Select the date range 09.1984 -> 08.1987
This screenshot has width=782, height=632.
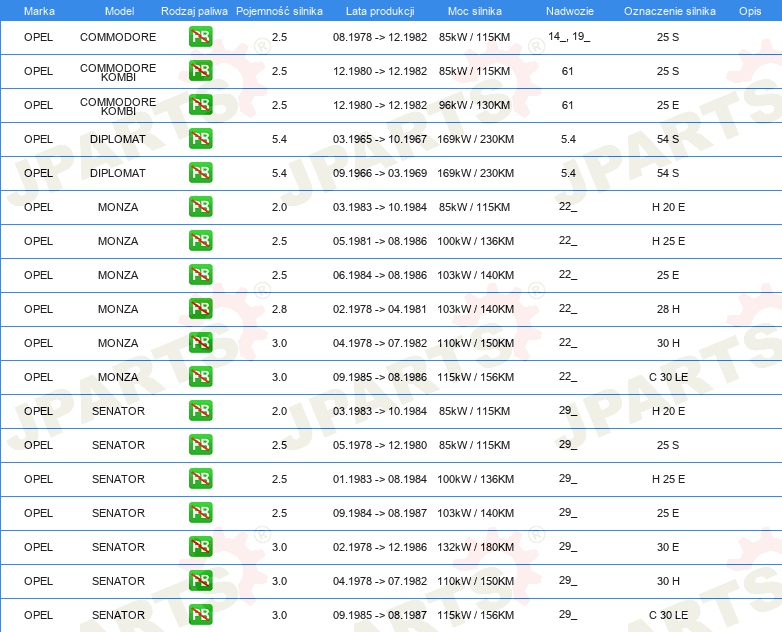(380, 513)
